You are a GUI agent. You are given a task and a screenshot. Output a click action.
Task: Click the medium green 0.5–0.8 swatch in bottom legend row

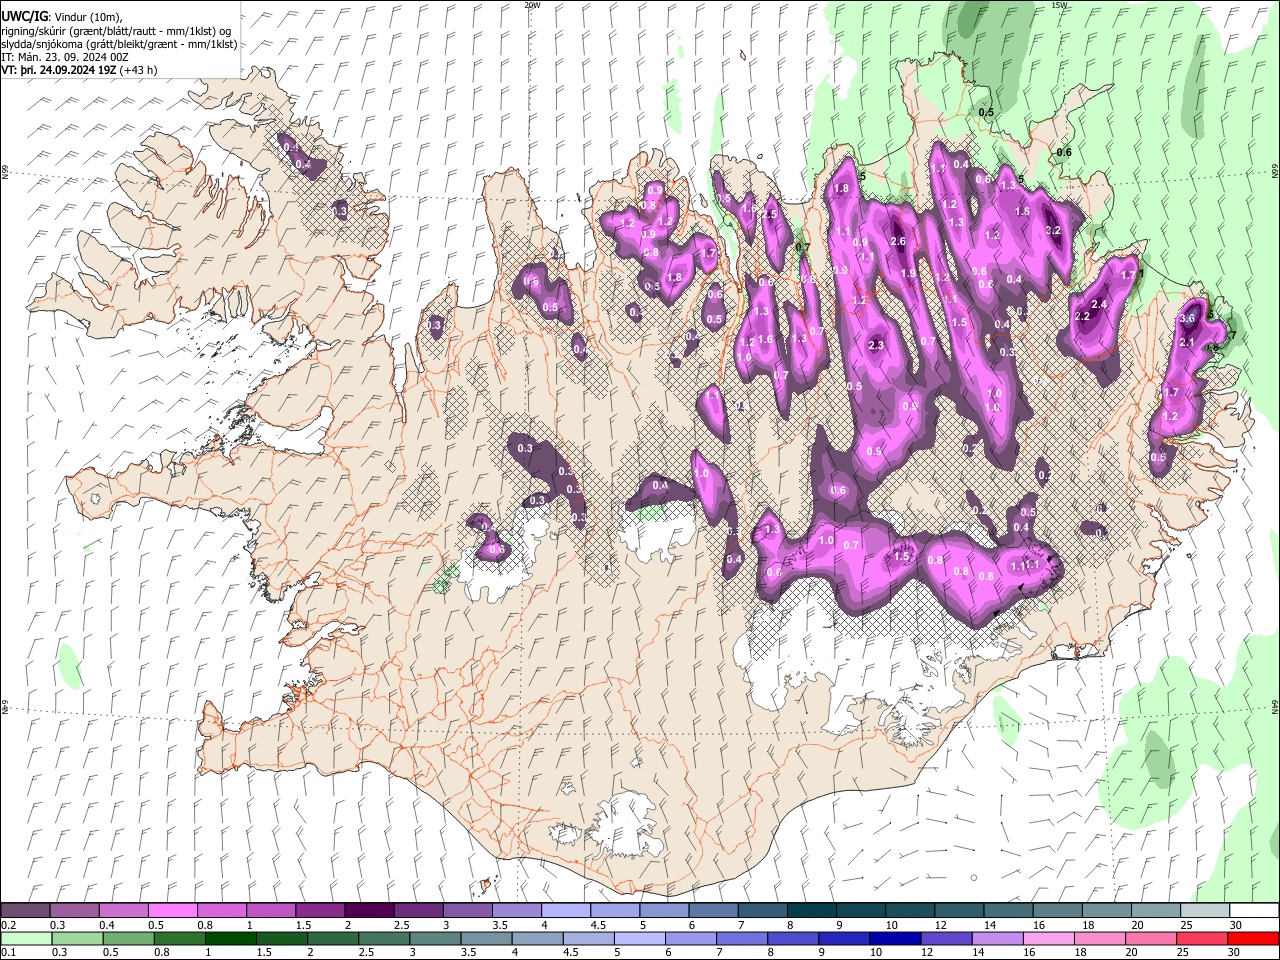129,939
